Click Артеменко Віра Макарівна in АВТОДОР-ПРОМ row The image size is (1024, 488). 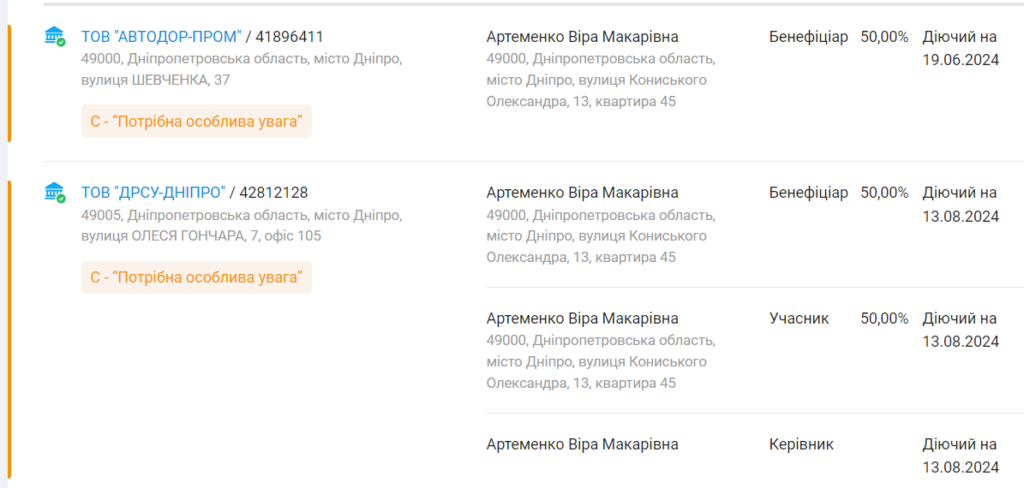pos(583,37)
